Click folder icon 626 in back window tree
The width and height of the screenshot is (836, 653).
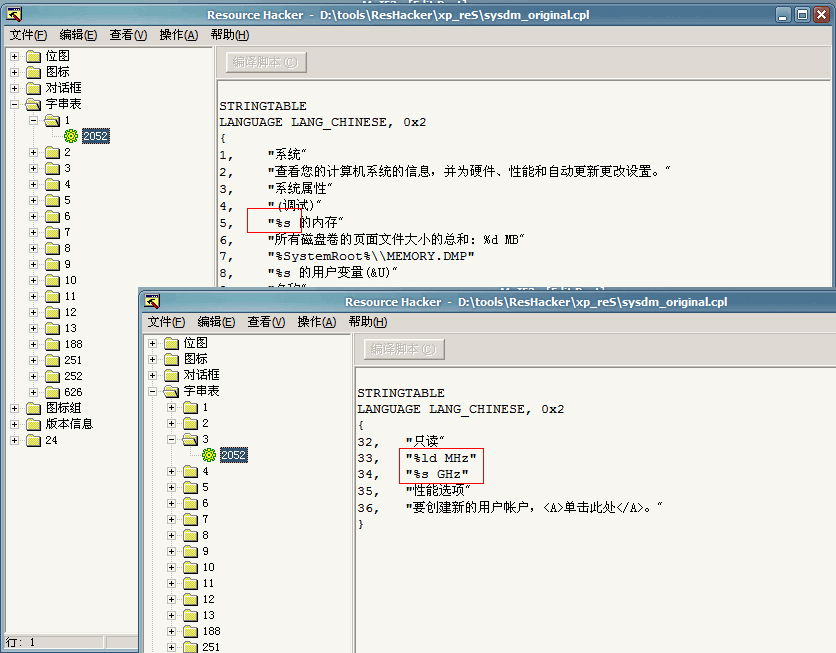tap(52, 392)
